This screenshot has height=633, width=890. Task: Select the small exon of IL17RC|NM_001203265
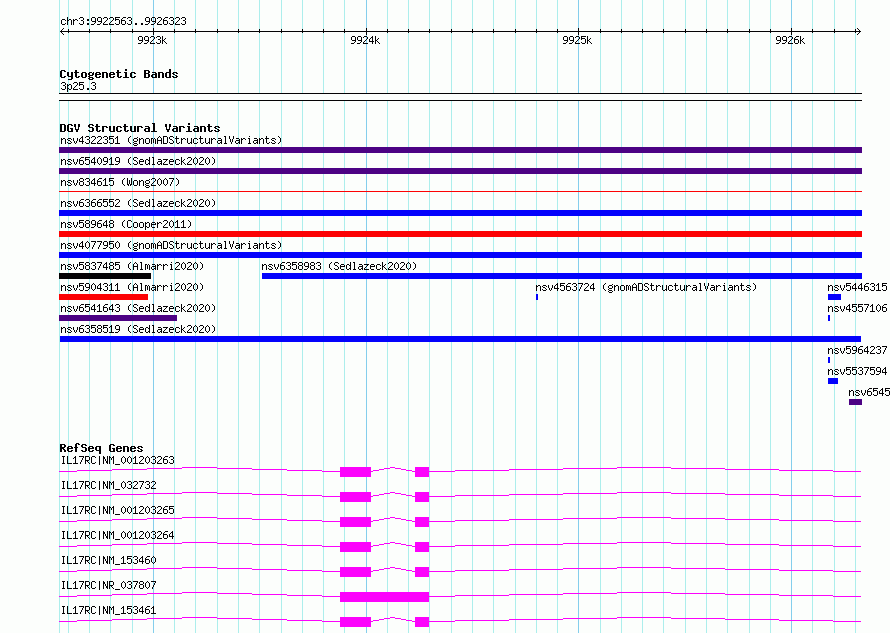point(422,522)
